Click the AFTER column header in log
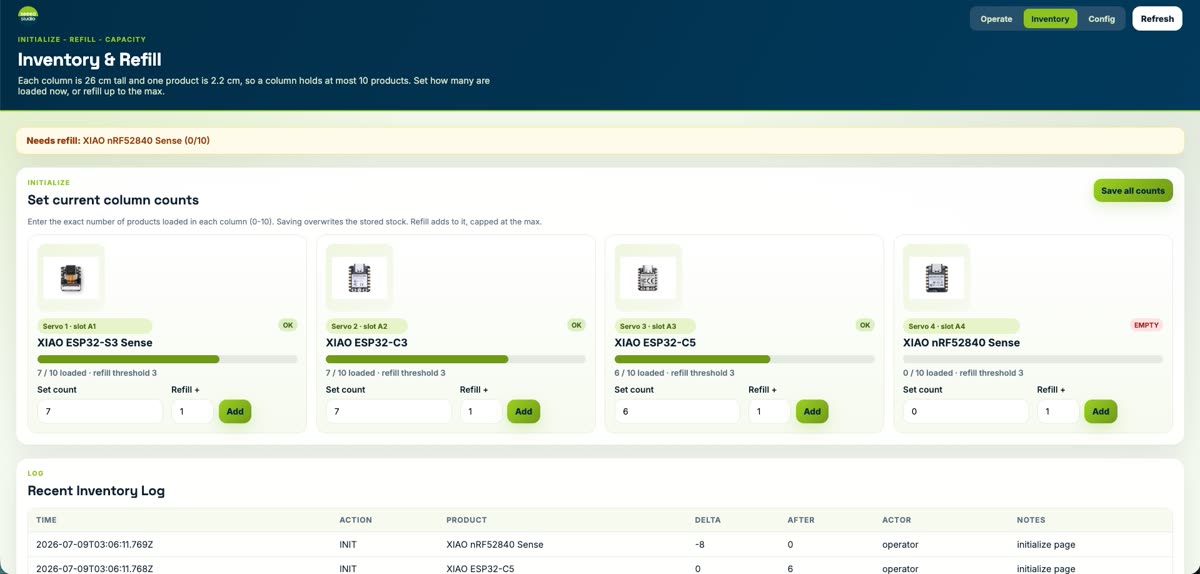1200x574 pixels. (800, 520)
